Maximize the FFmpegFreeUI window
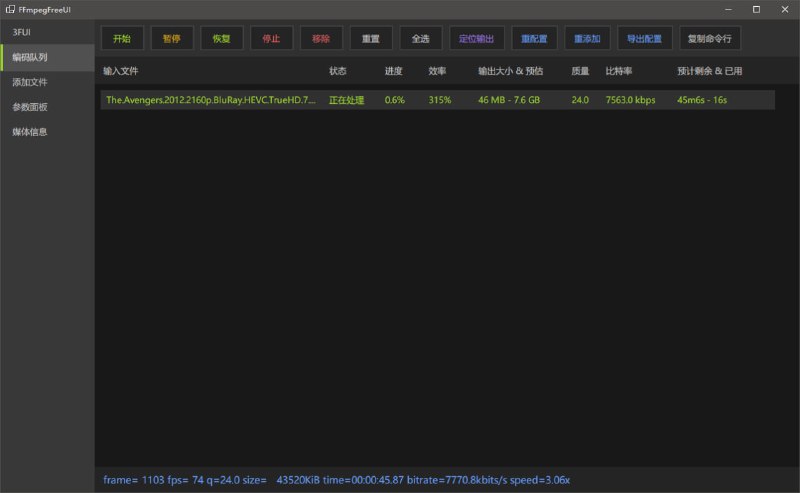 [756, 9]
